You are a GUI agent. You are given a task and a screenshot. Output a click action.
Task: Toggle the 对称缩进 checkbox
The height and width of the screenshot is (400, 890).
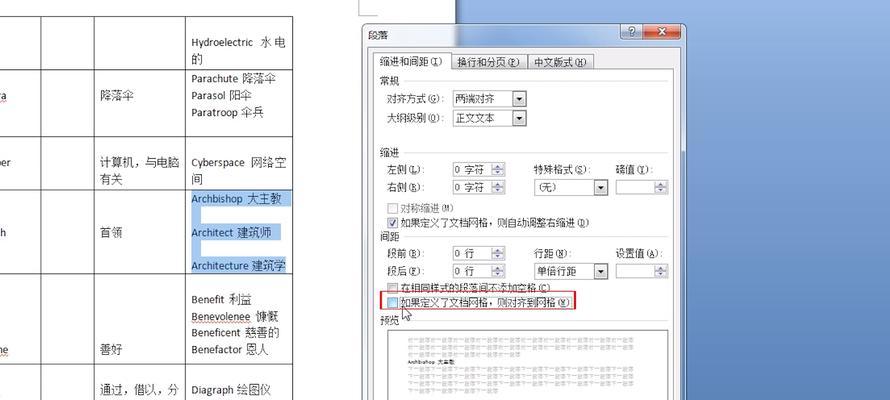point(392,208)
